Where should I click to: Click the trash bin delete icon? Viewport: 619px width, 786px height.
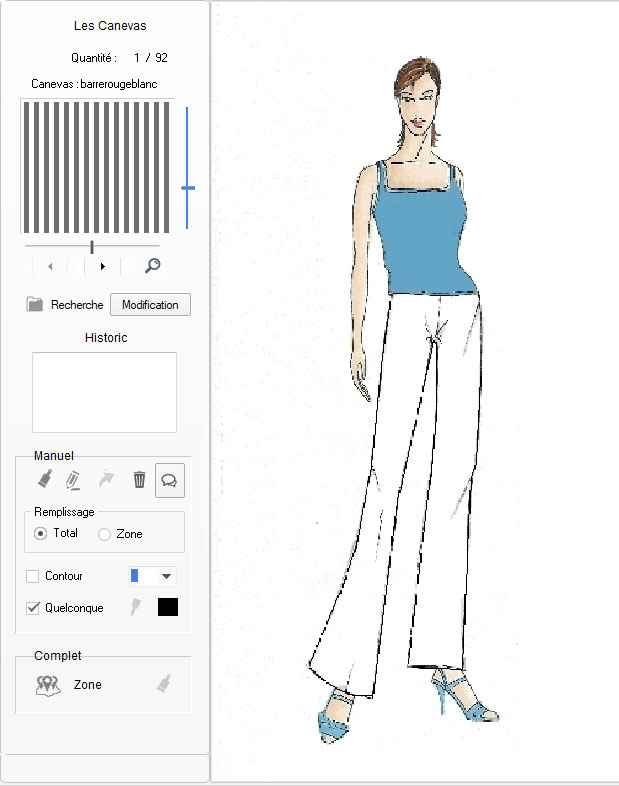pyautogui.click(x=140, y=480)
